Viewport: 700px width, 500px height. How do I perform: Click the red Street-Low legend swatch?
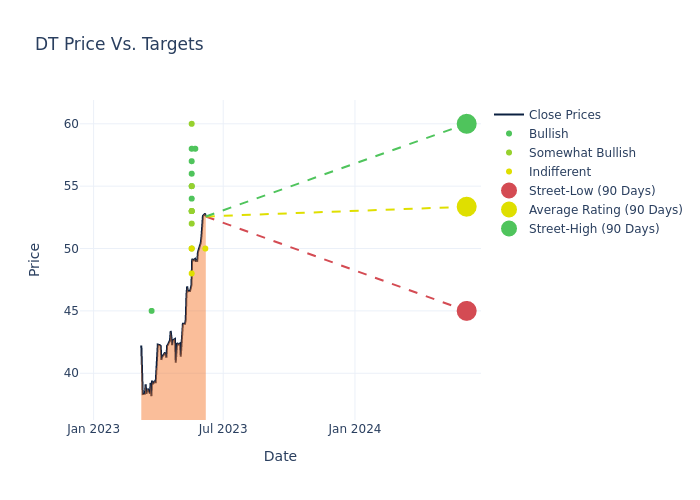[x=509, y=191]
